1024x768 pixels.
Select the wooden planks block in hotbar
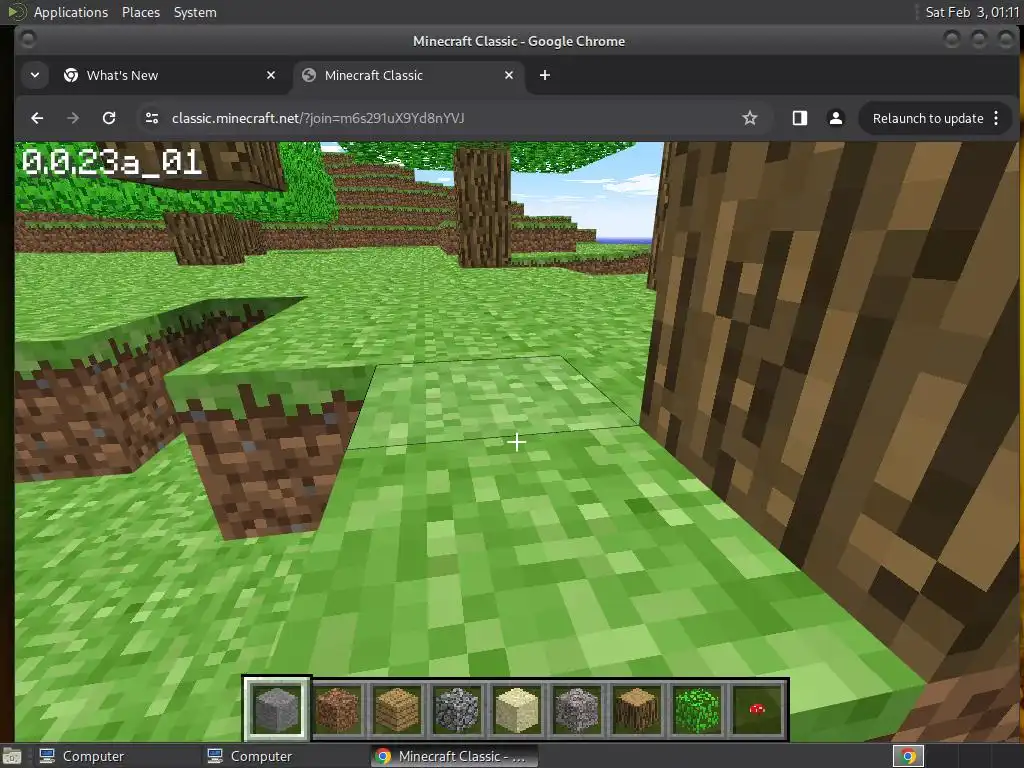[x=397, y=709]
